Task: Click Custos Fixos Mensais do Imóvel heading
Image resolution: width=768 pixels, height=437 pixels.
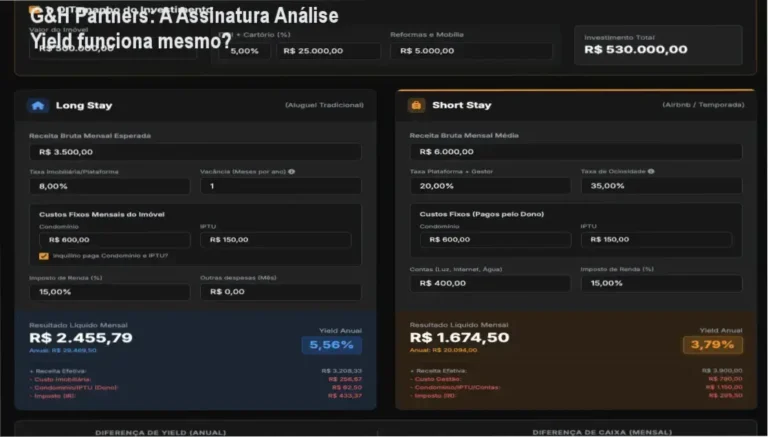Action: 102,214
